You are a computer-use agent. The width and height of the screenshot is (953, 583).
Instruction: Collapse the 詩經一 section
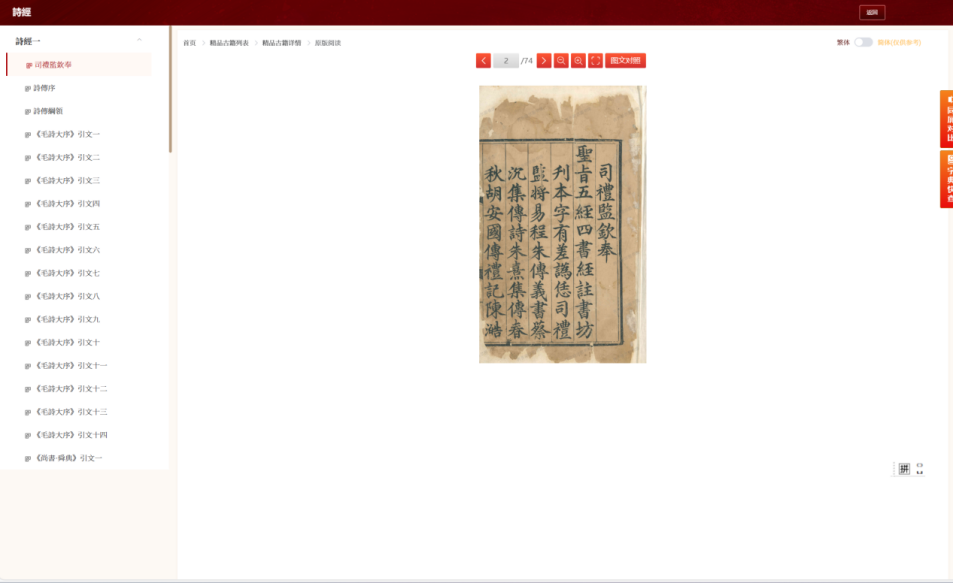click(x=139, y=40)
